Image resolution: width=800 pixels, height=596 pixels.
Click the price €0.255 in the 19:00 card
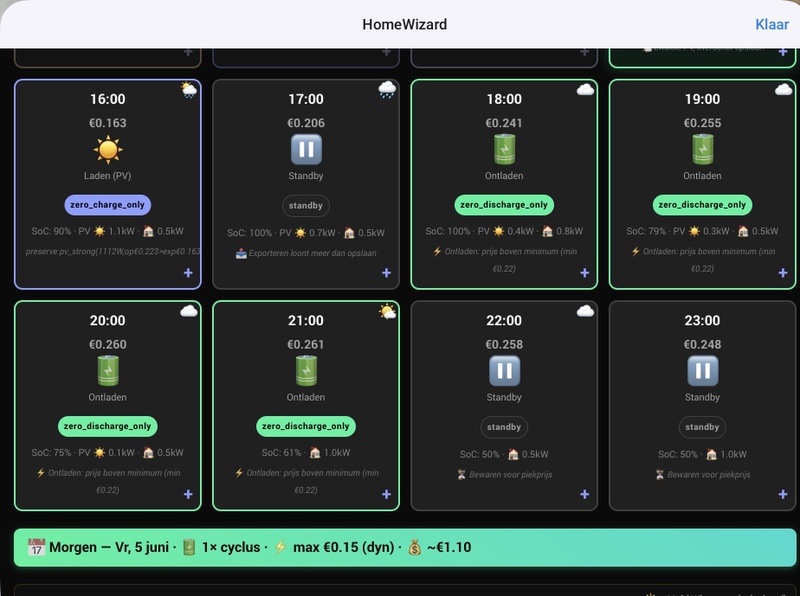(x=703, y=123)
